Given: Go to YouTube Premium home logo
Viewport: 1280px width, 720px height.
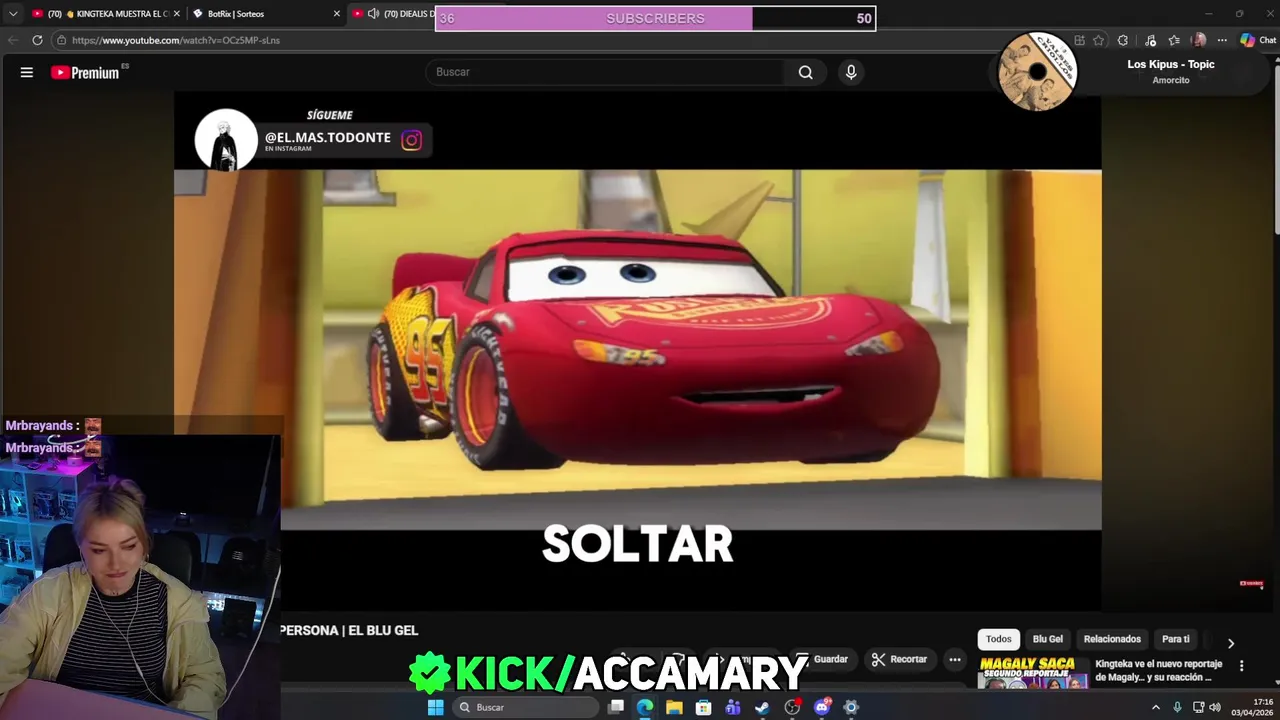Looking at the screenshot, I should tap(85, 72).
